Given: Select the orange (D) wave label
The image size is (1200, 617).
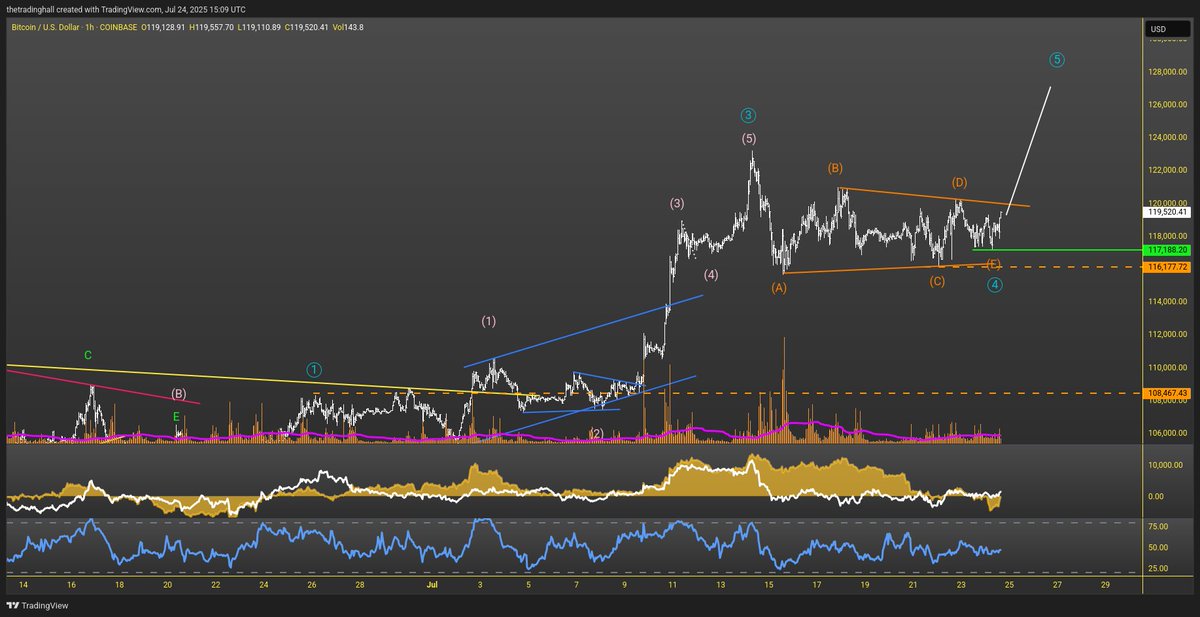Looking at the screenshot, I should [959, 182].
